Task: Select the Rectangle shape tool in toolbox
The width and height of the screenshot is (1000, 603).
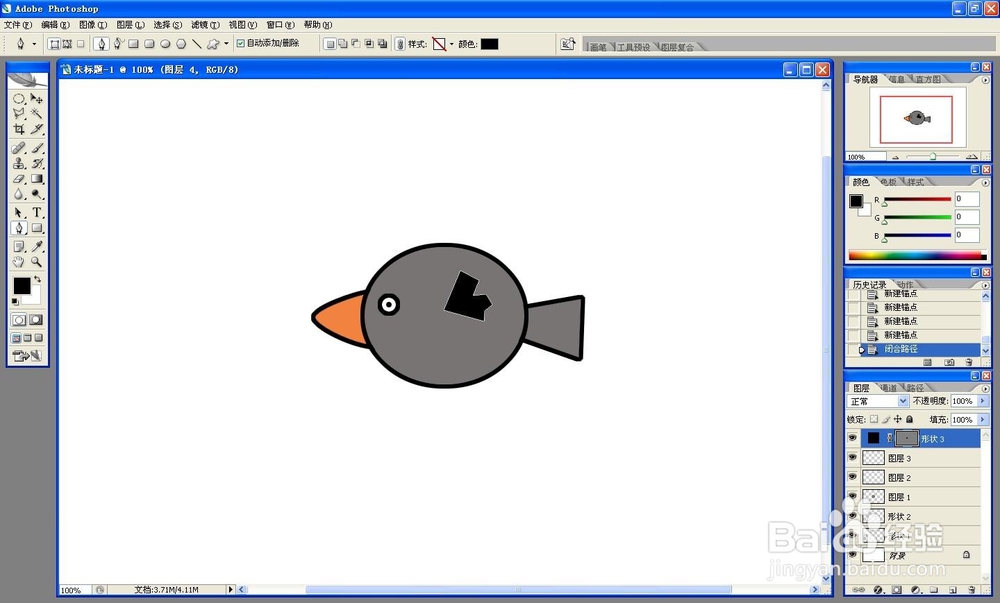Action: [36, 228]
